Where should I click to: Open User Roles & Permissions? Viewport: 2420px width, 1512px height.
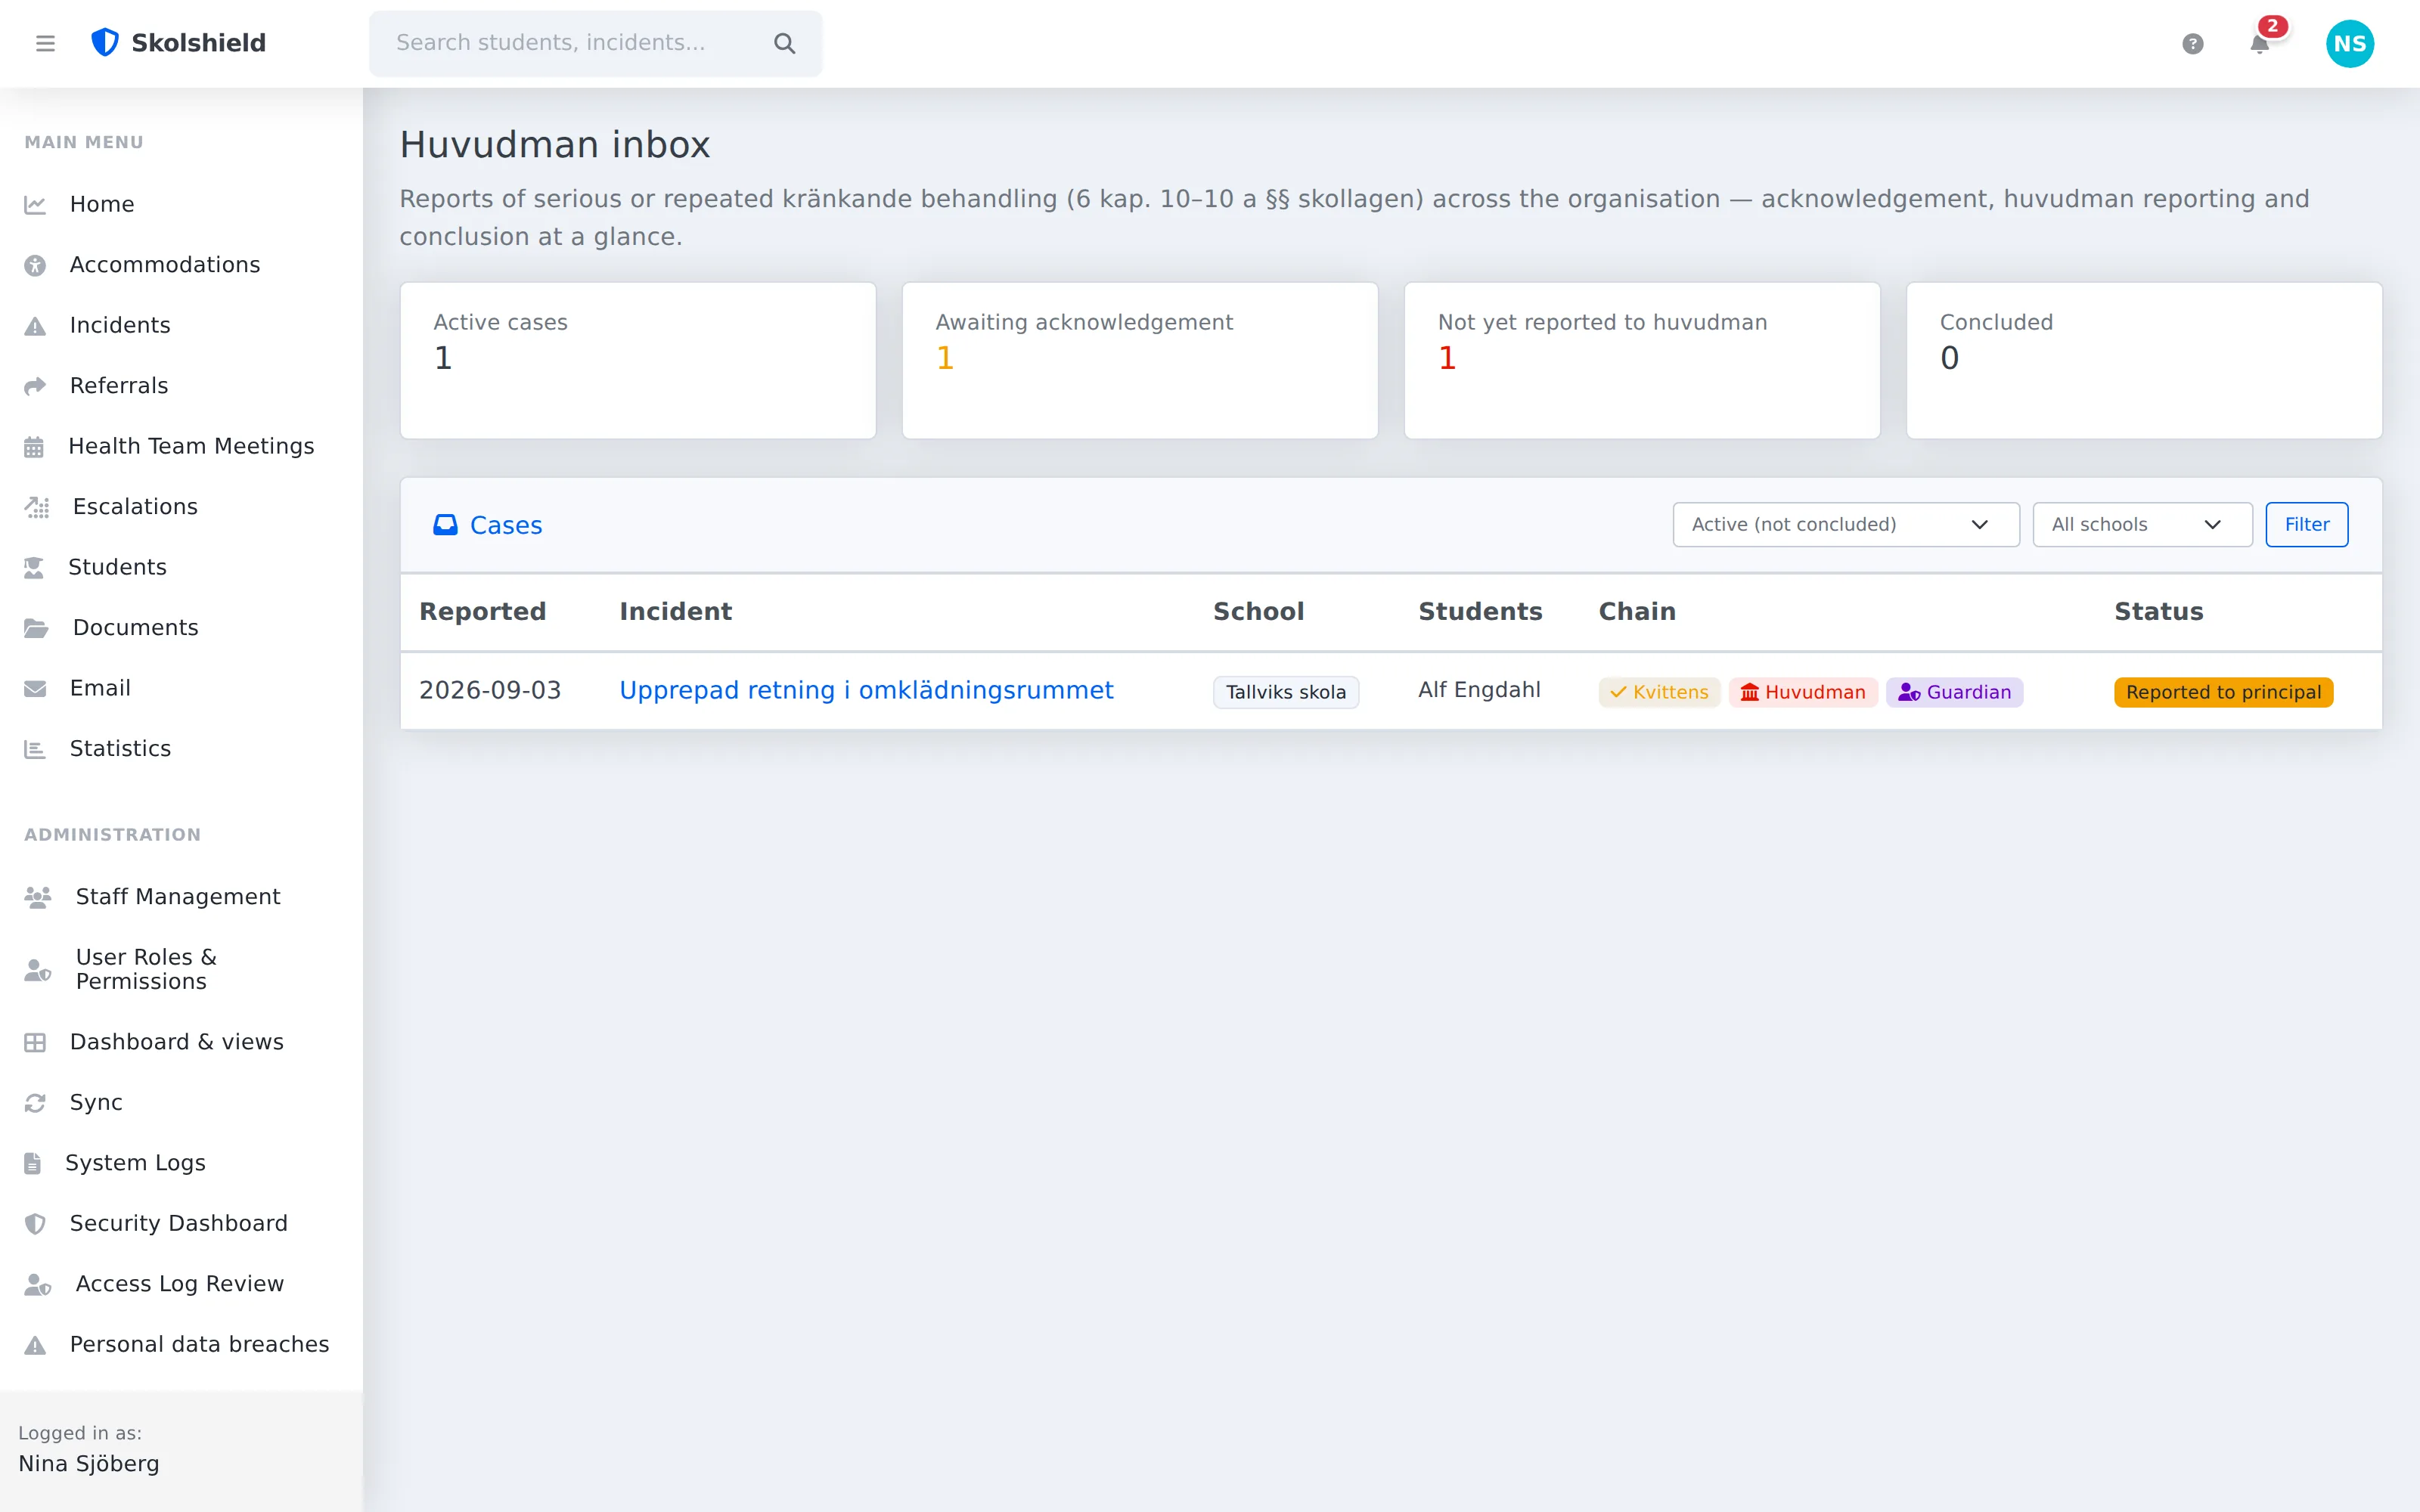click(x=181, y=969)
